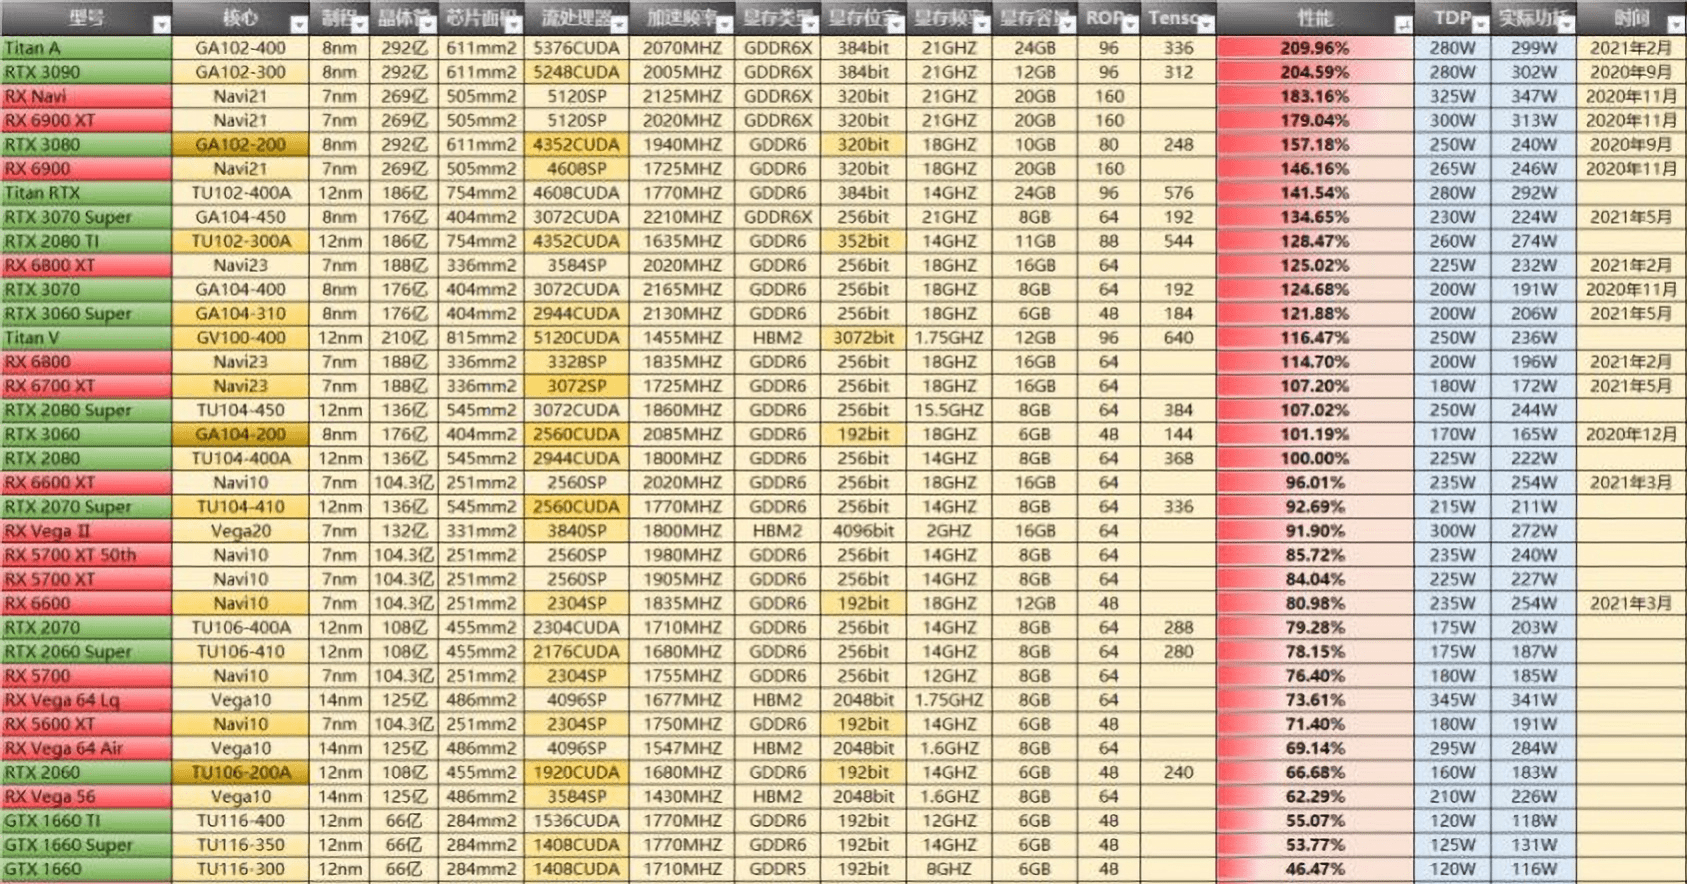1689x884 pixels.
Task: Open the 性能 column sort dropdown
Action: 1403,24
